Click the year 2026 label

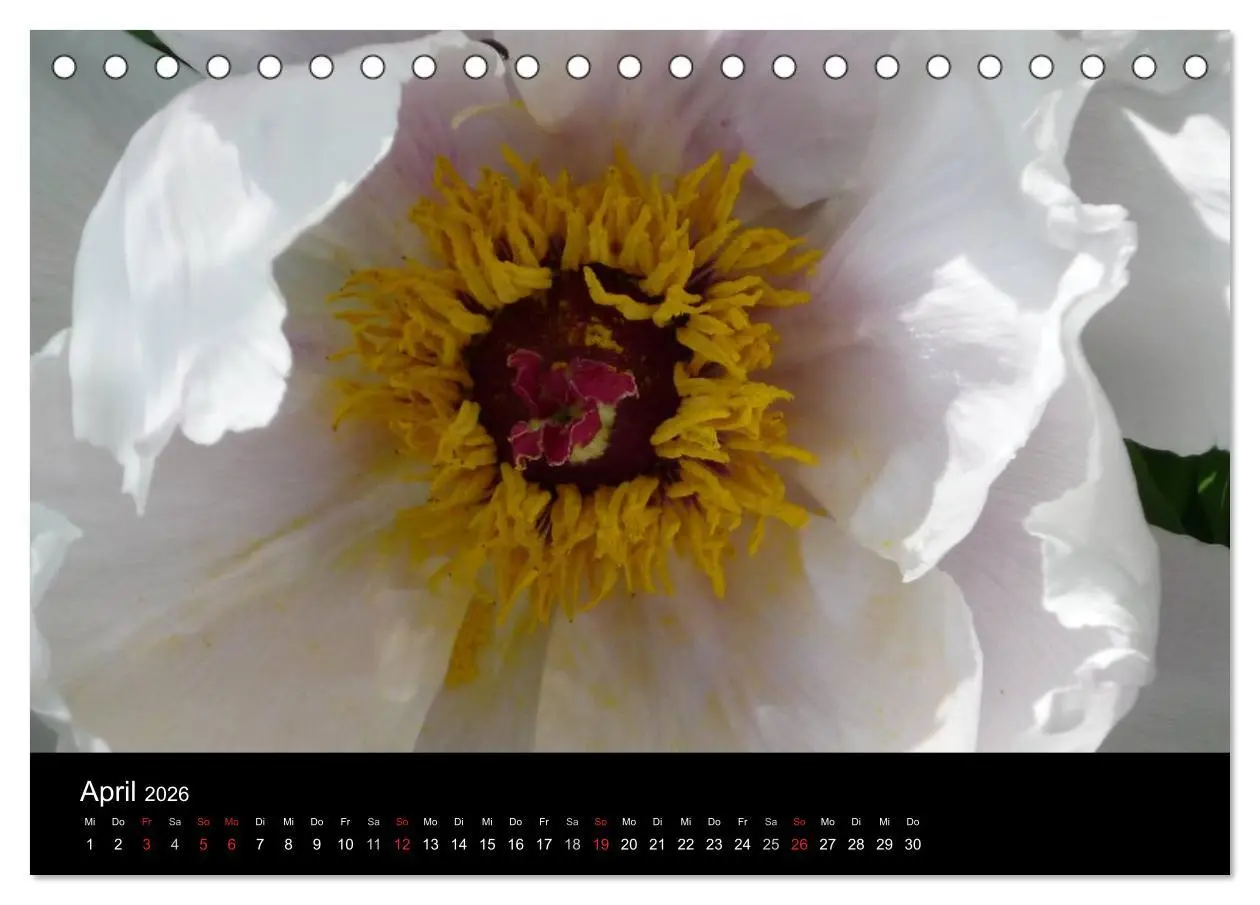point(166,795)
